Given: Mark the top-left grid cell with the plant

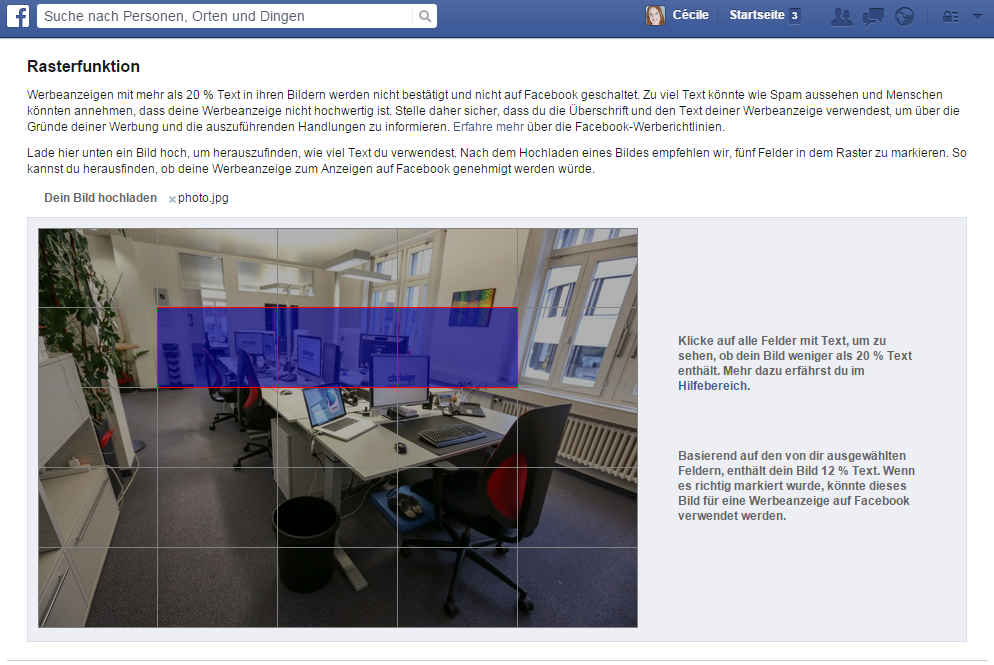Looking at the screenshot, I should 98,268.
